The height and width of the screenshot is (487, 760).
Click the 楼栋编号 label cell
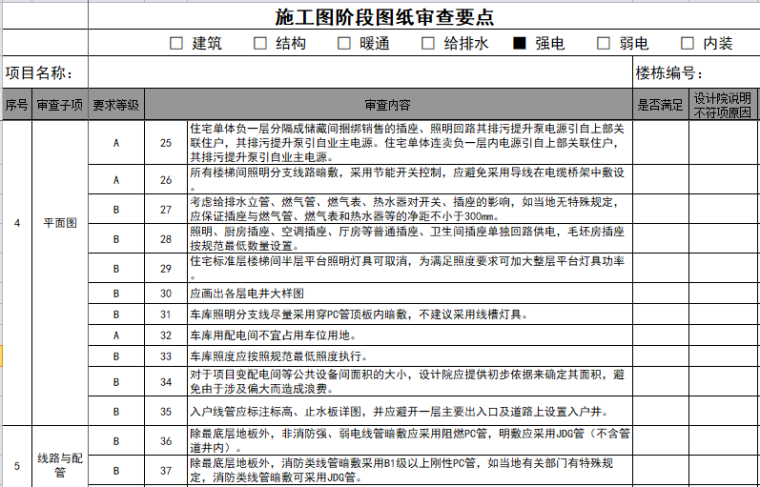[669, 73]
